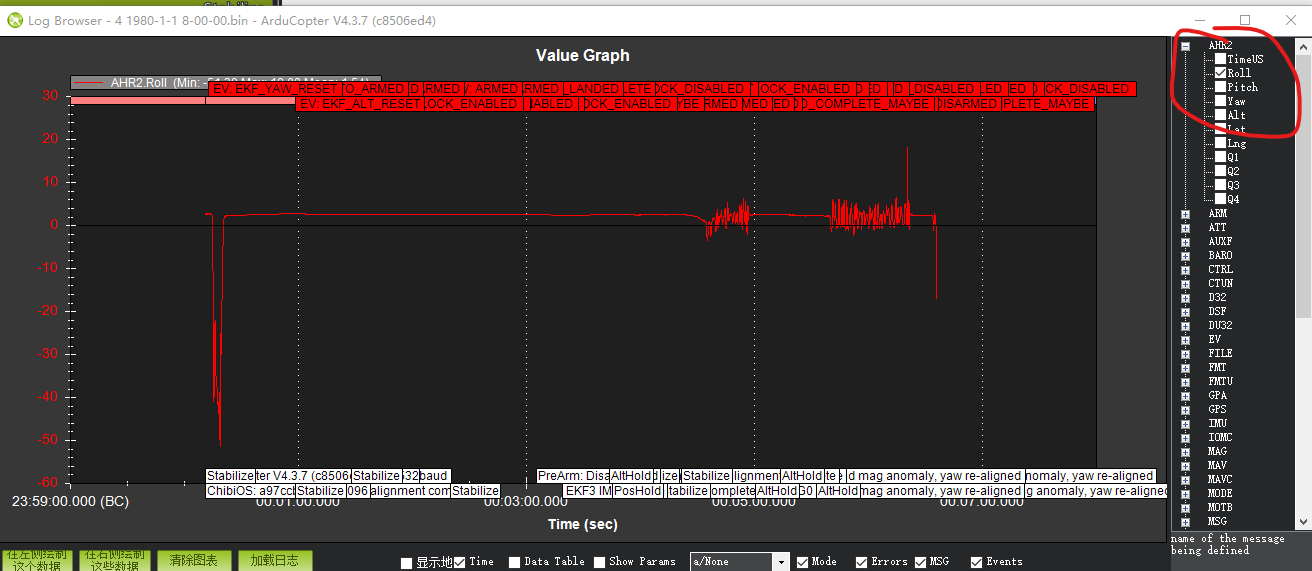
Task: Expand the IMU tree node
Action: click(1185, 423)
